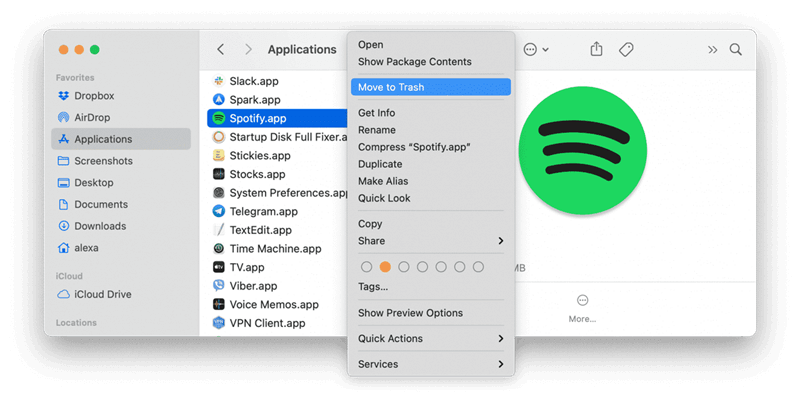Select the last tag color circle
The height and width of the screenshot is (394, 800).
(x=478, y=267)
